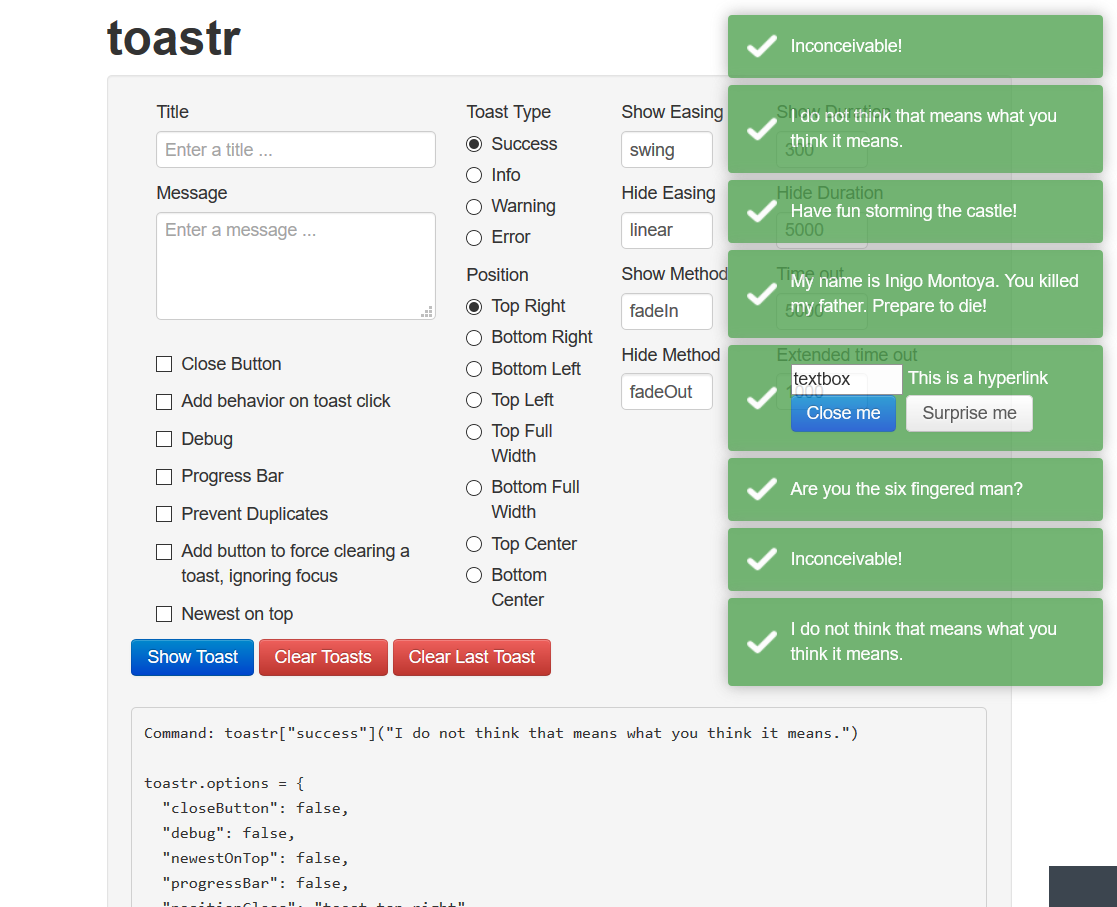
Task: Click the Clear Toasts button
Action: tap(323, 657)
